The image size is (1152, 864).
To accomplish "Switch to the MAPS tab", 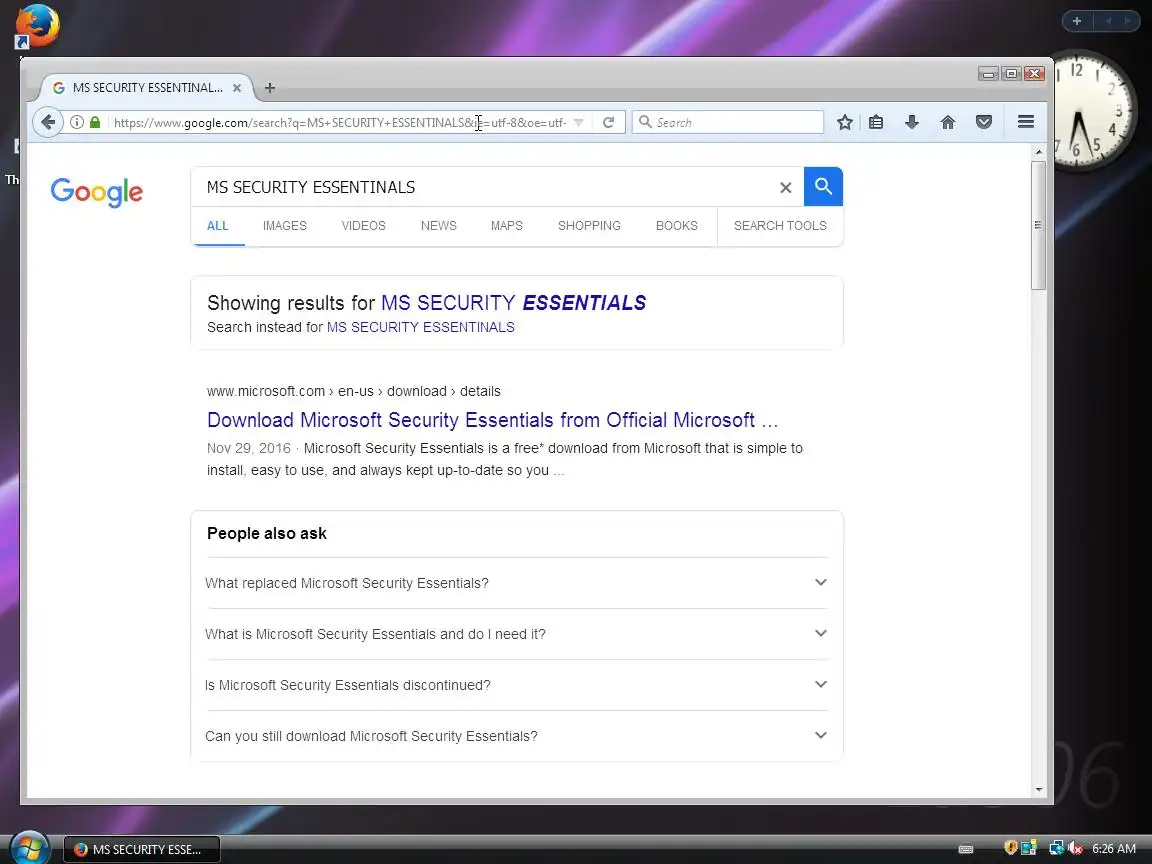I will (507, 226).
